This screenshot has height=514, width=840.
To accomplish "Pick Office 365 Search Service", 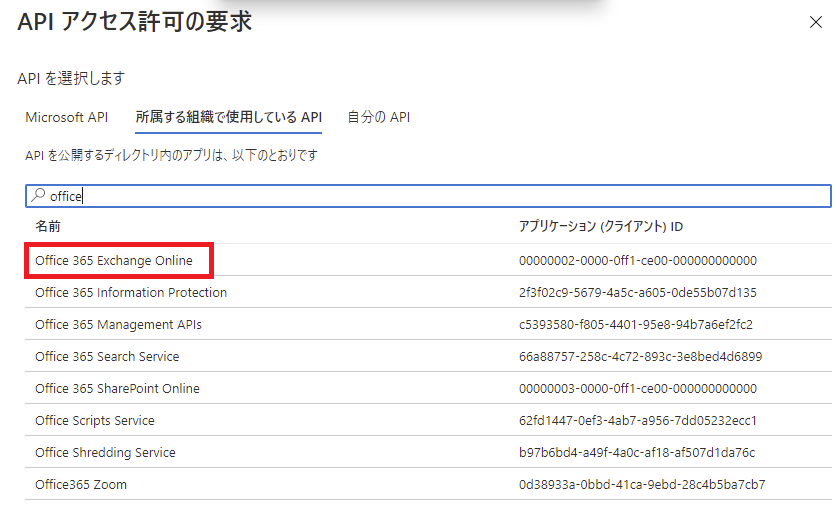I will point(107,357).
